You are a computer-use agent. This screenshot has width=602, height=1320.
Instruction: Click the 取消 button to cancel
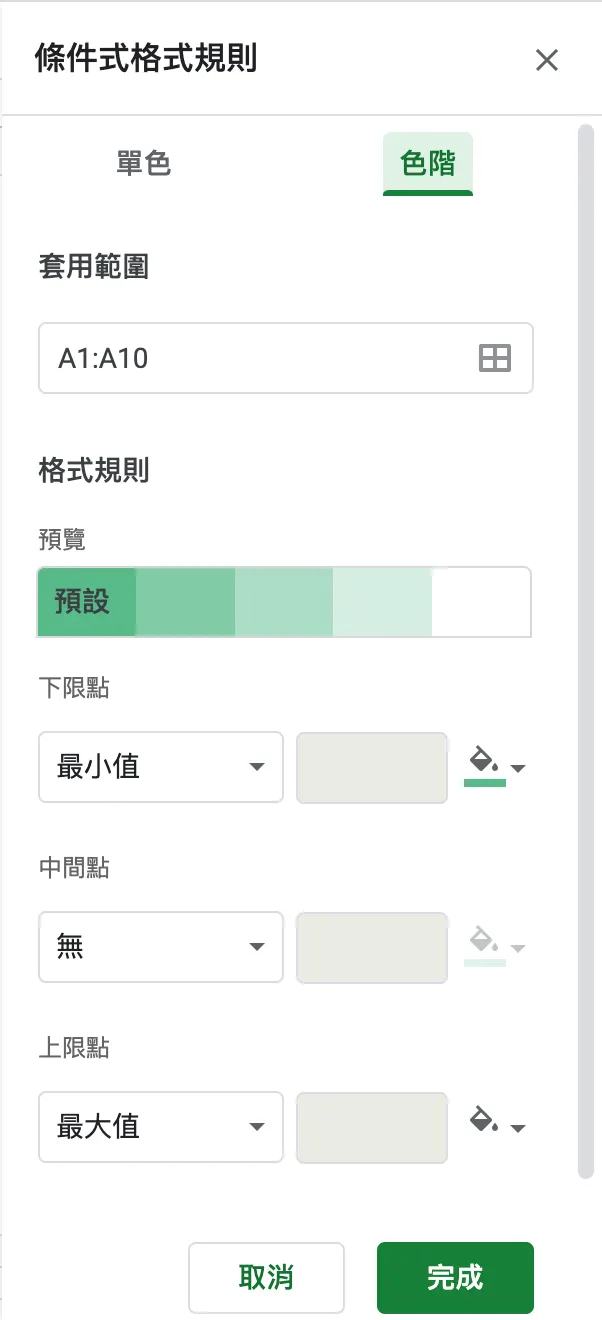tap(266, 1278)
